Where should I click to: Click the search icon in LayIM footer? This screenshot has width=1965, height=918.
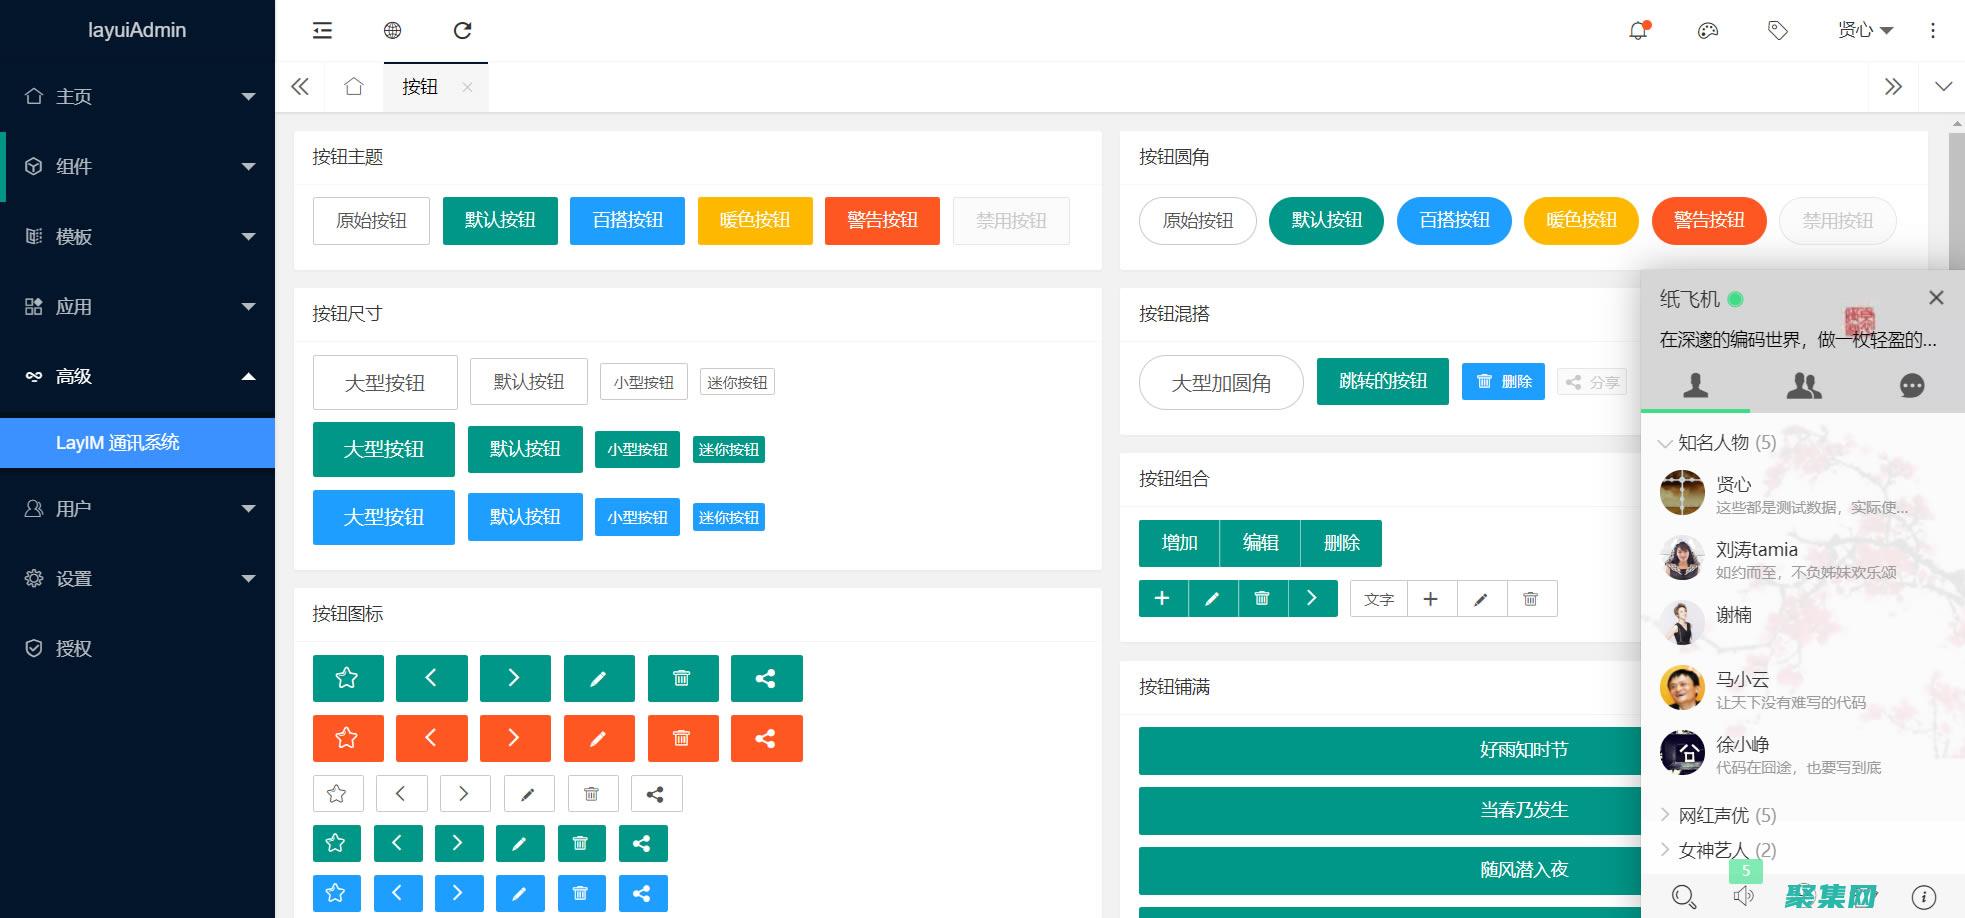tap(1684, 896)
